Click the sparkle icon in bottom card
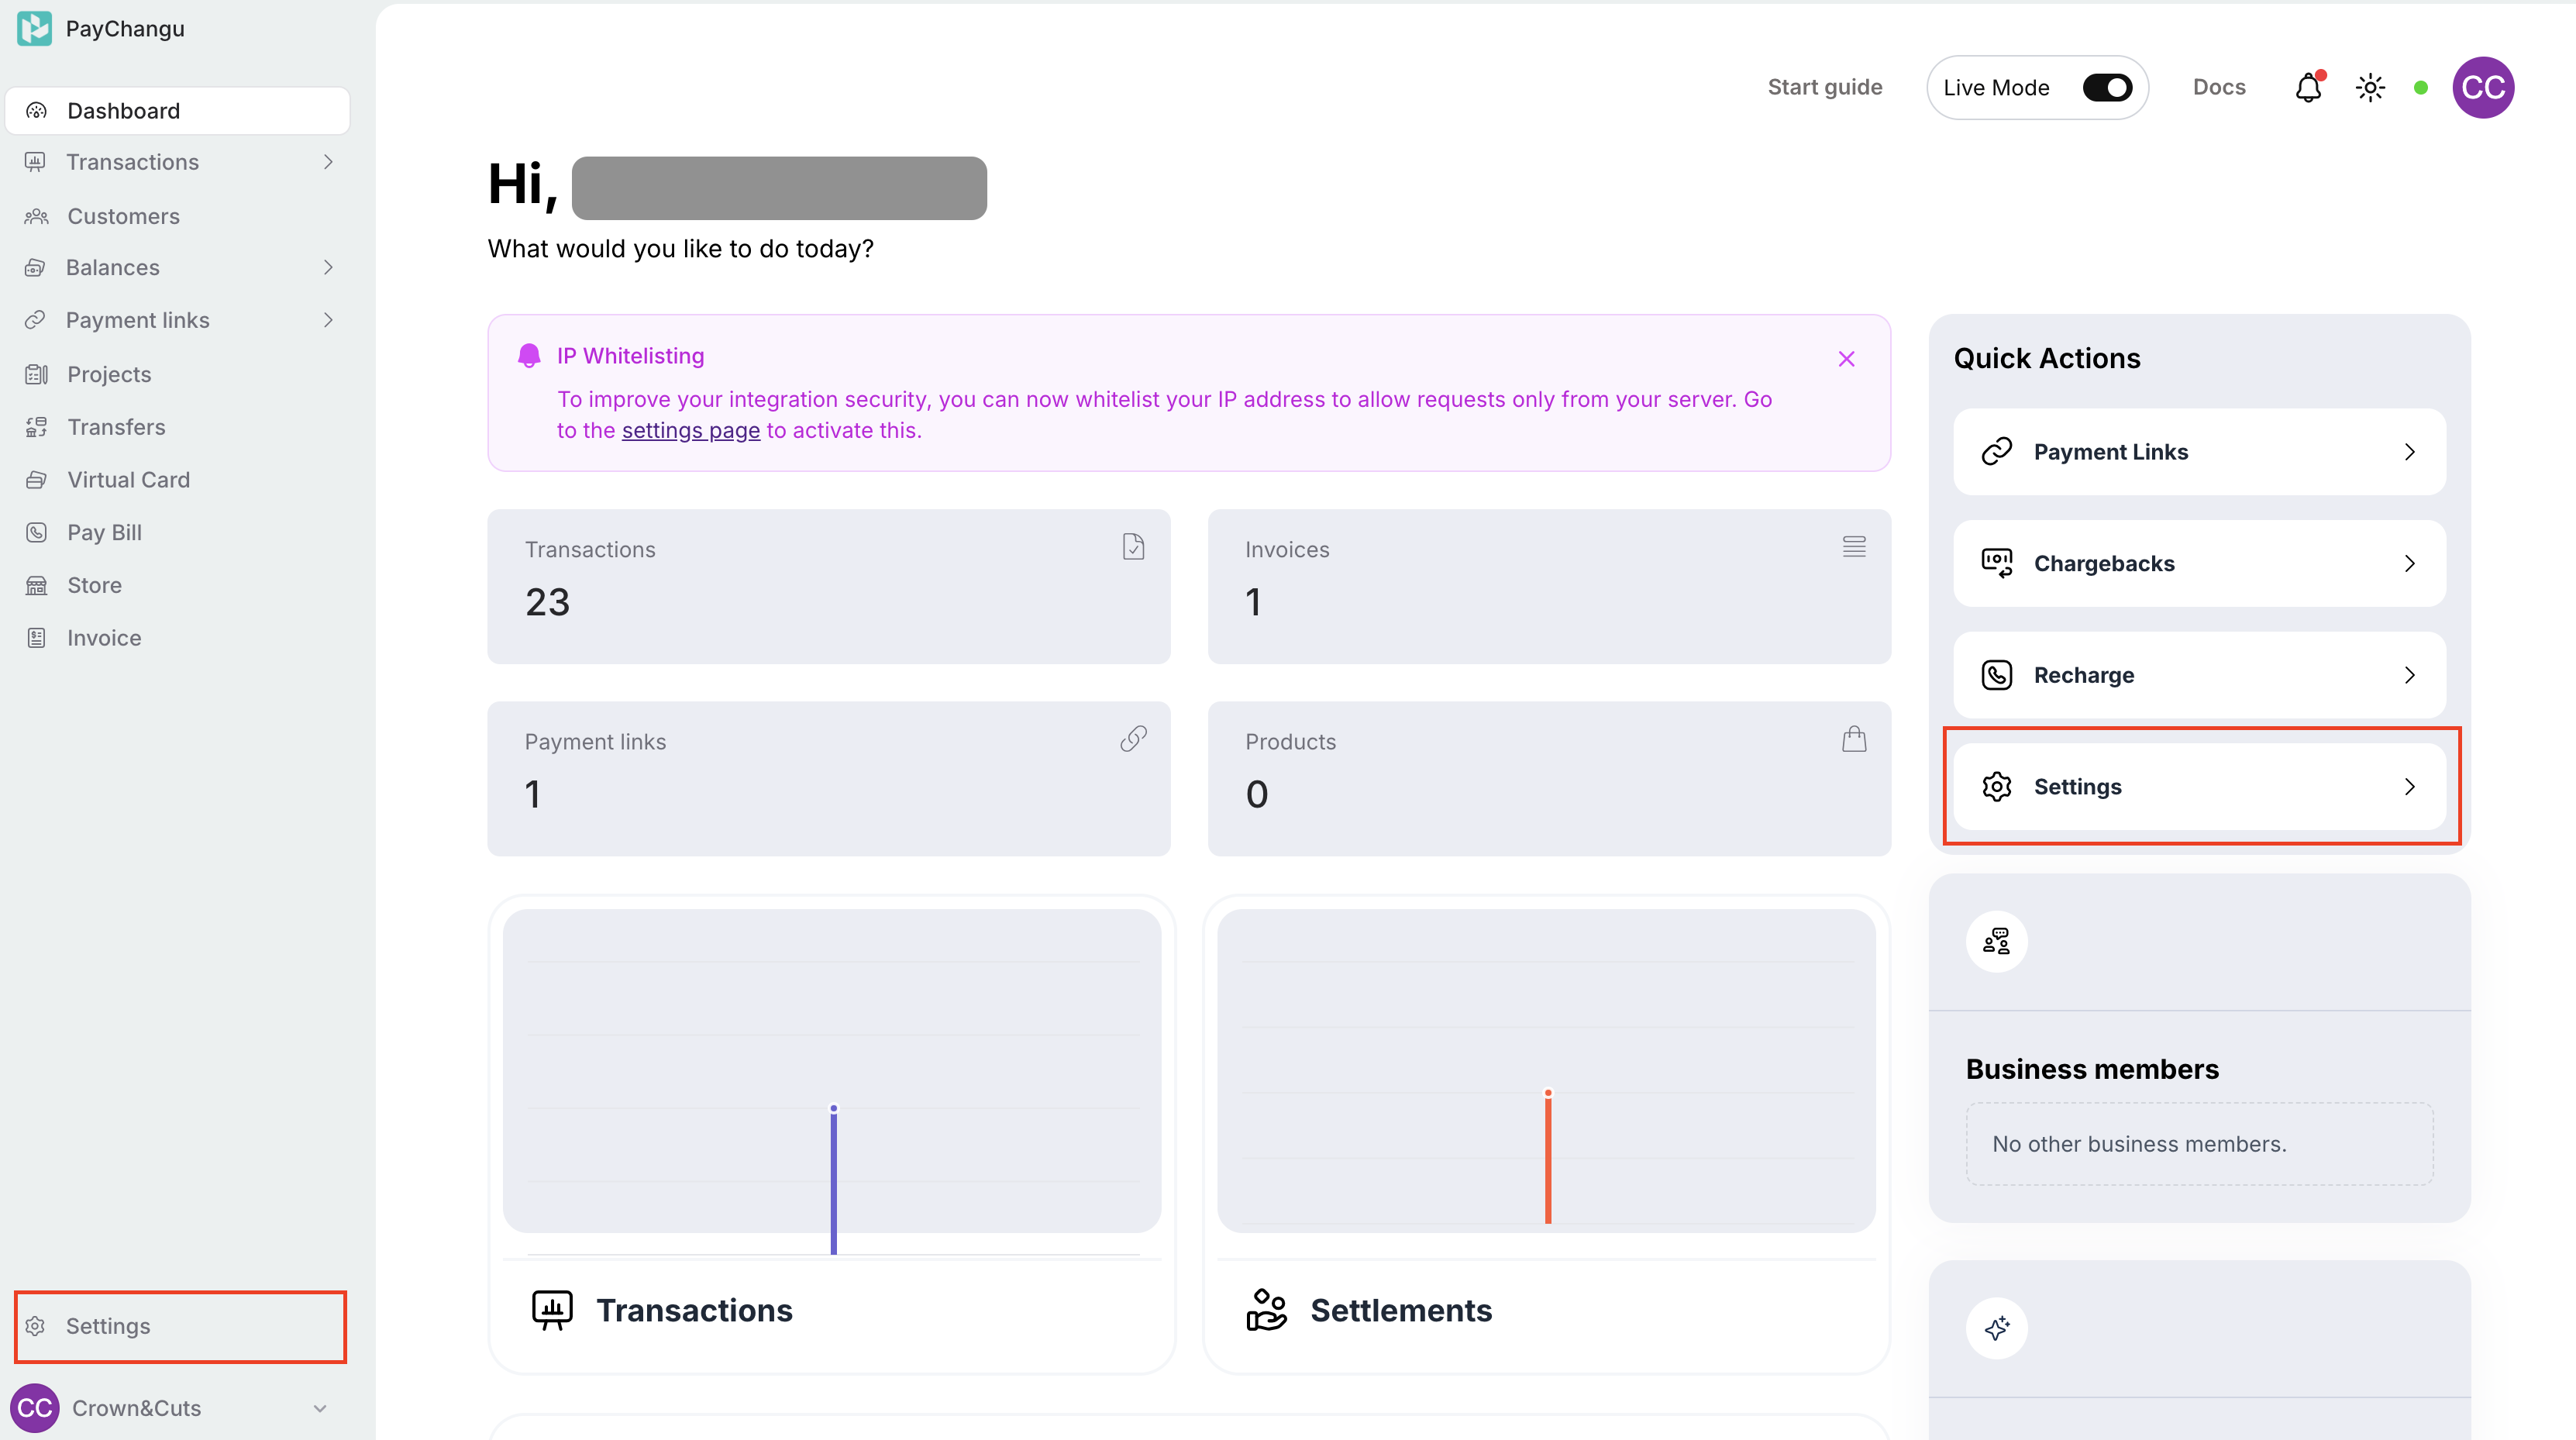 (1996, 1328)
